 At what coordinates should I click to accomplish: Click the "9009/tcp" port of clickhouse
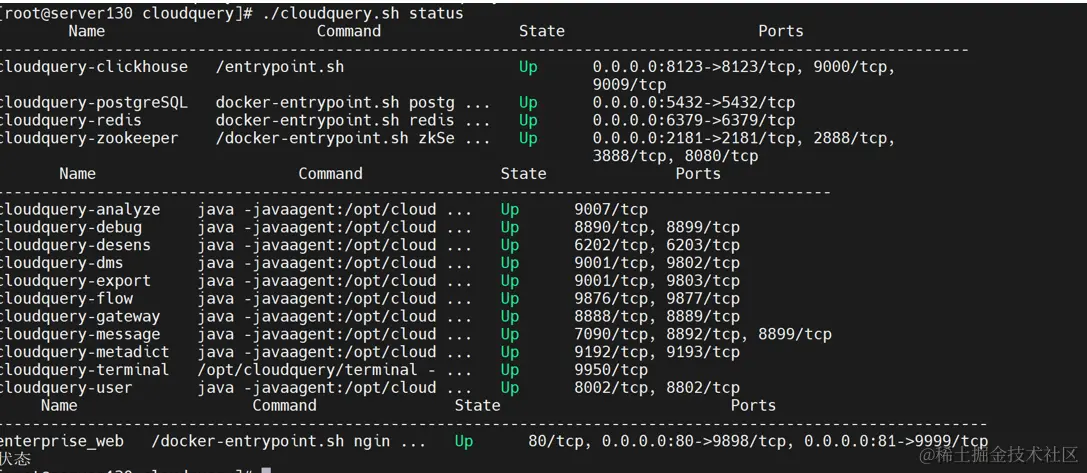pyautogui.click(x=629, y=85)
